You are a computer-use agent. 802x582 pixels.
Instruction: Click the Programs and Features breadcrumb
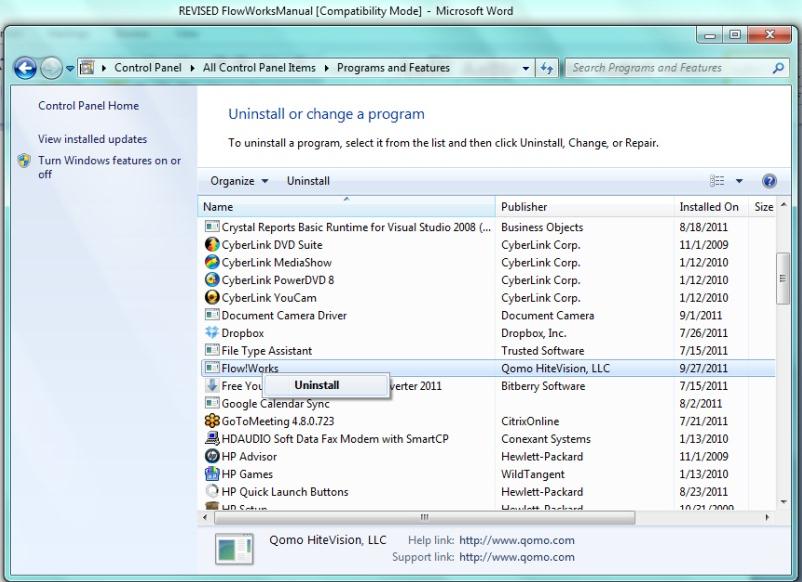(x=393, y=68)
